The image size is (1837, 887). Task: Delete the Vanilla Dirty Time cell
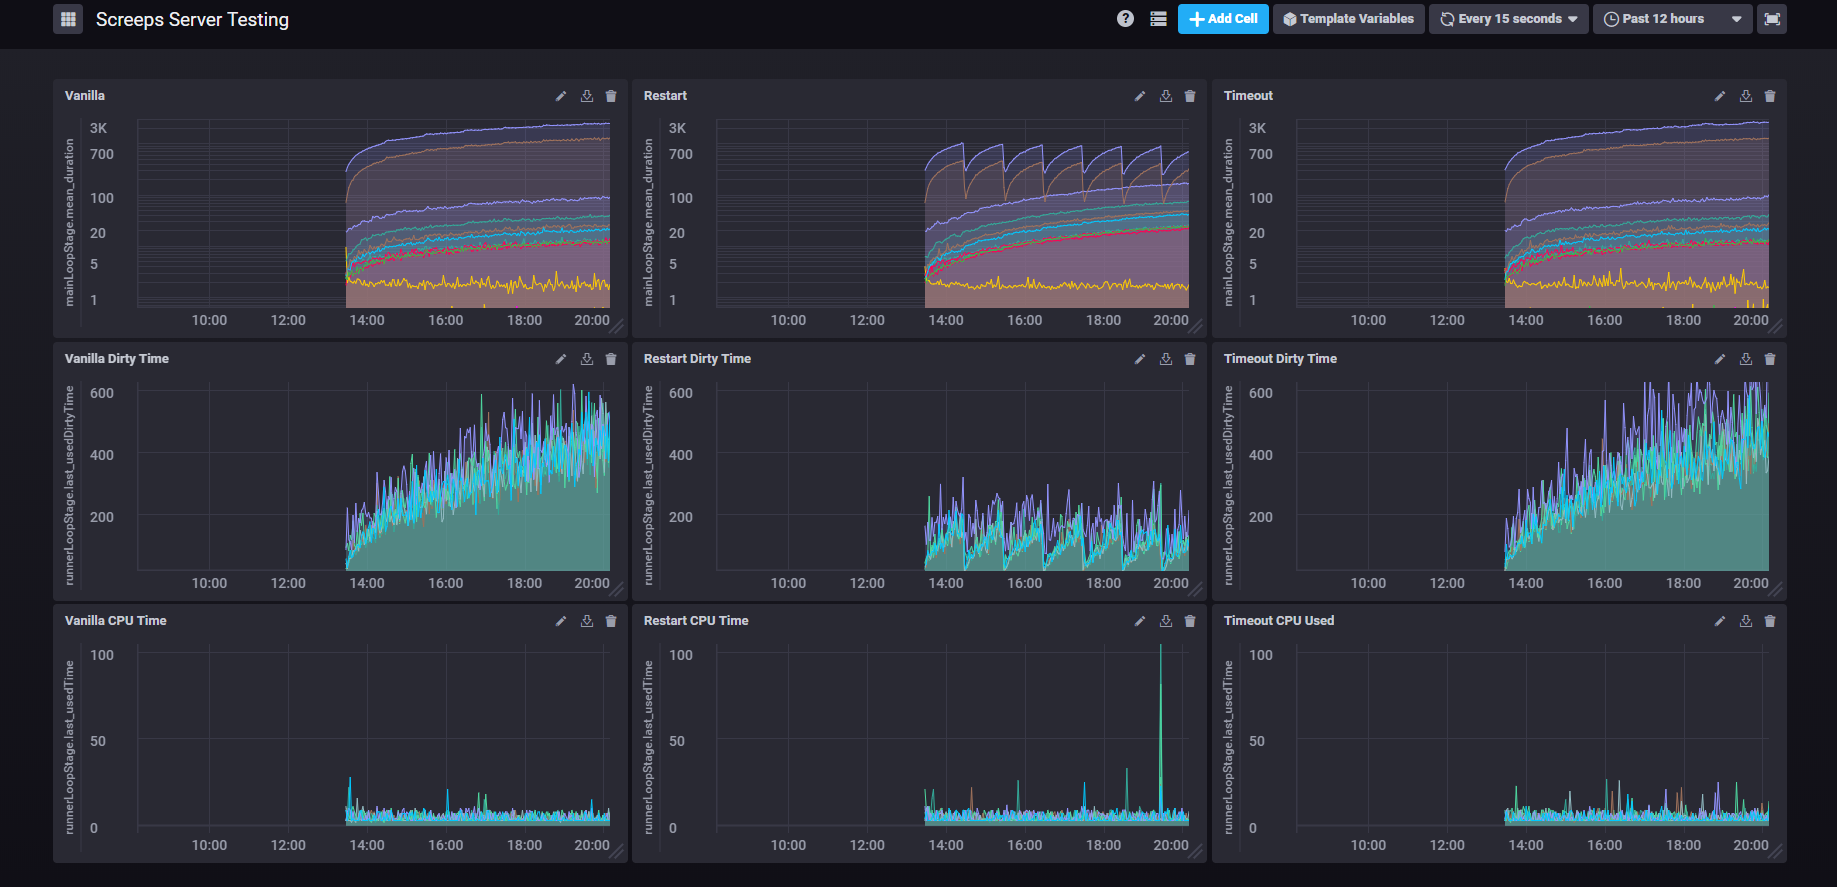click(x=611, y=359)
